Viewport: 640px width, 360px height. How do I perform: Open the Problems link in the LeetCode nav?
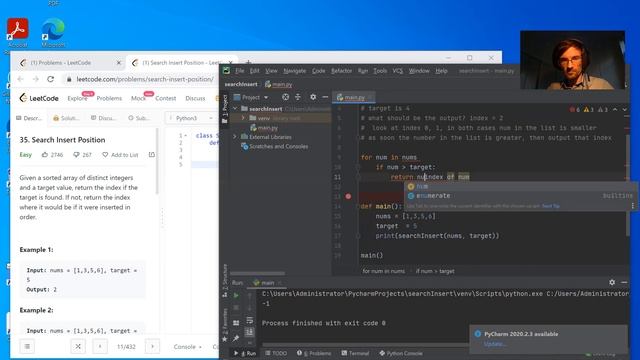point(109,98)
